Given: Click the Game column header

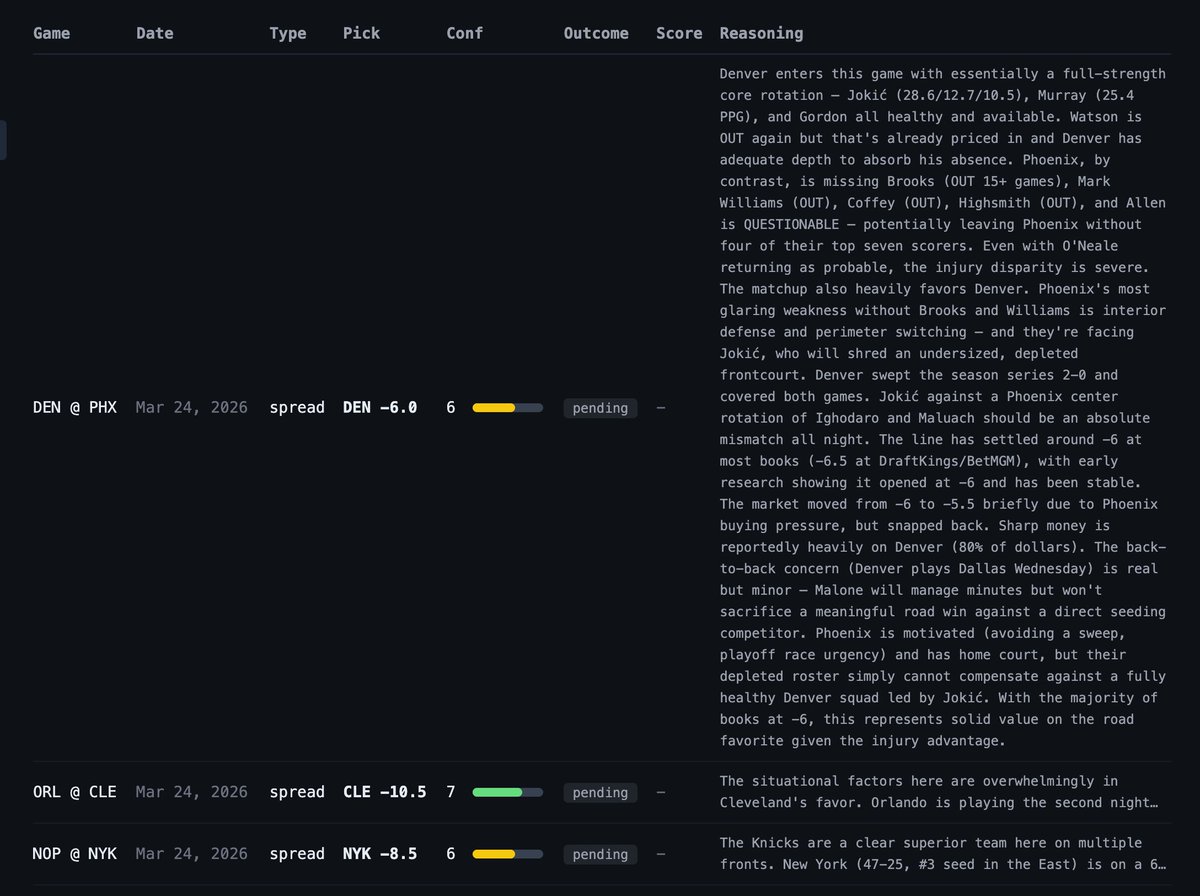Looking at the screenshot, I should point(53,33).
